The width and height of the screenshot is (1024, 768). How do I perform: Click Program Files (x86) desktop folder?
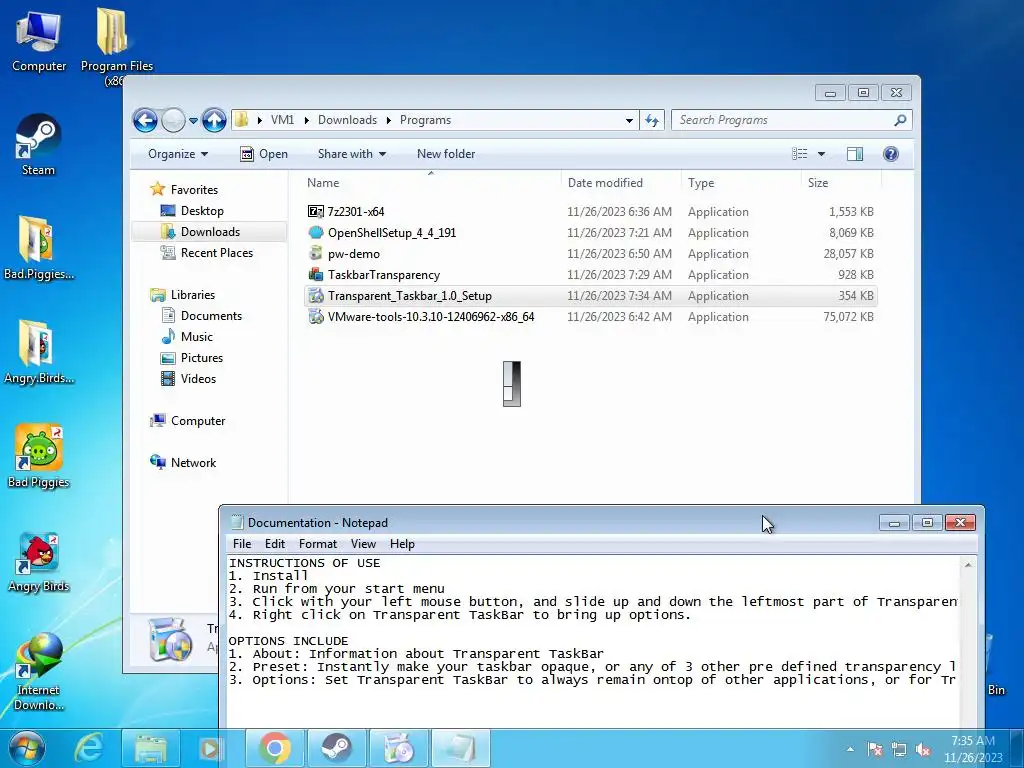[116, 46]
